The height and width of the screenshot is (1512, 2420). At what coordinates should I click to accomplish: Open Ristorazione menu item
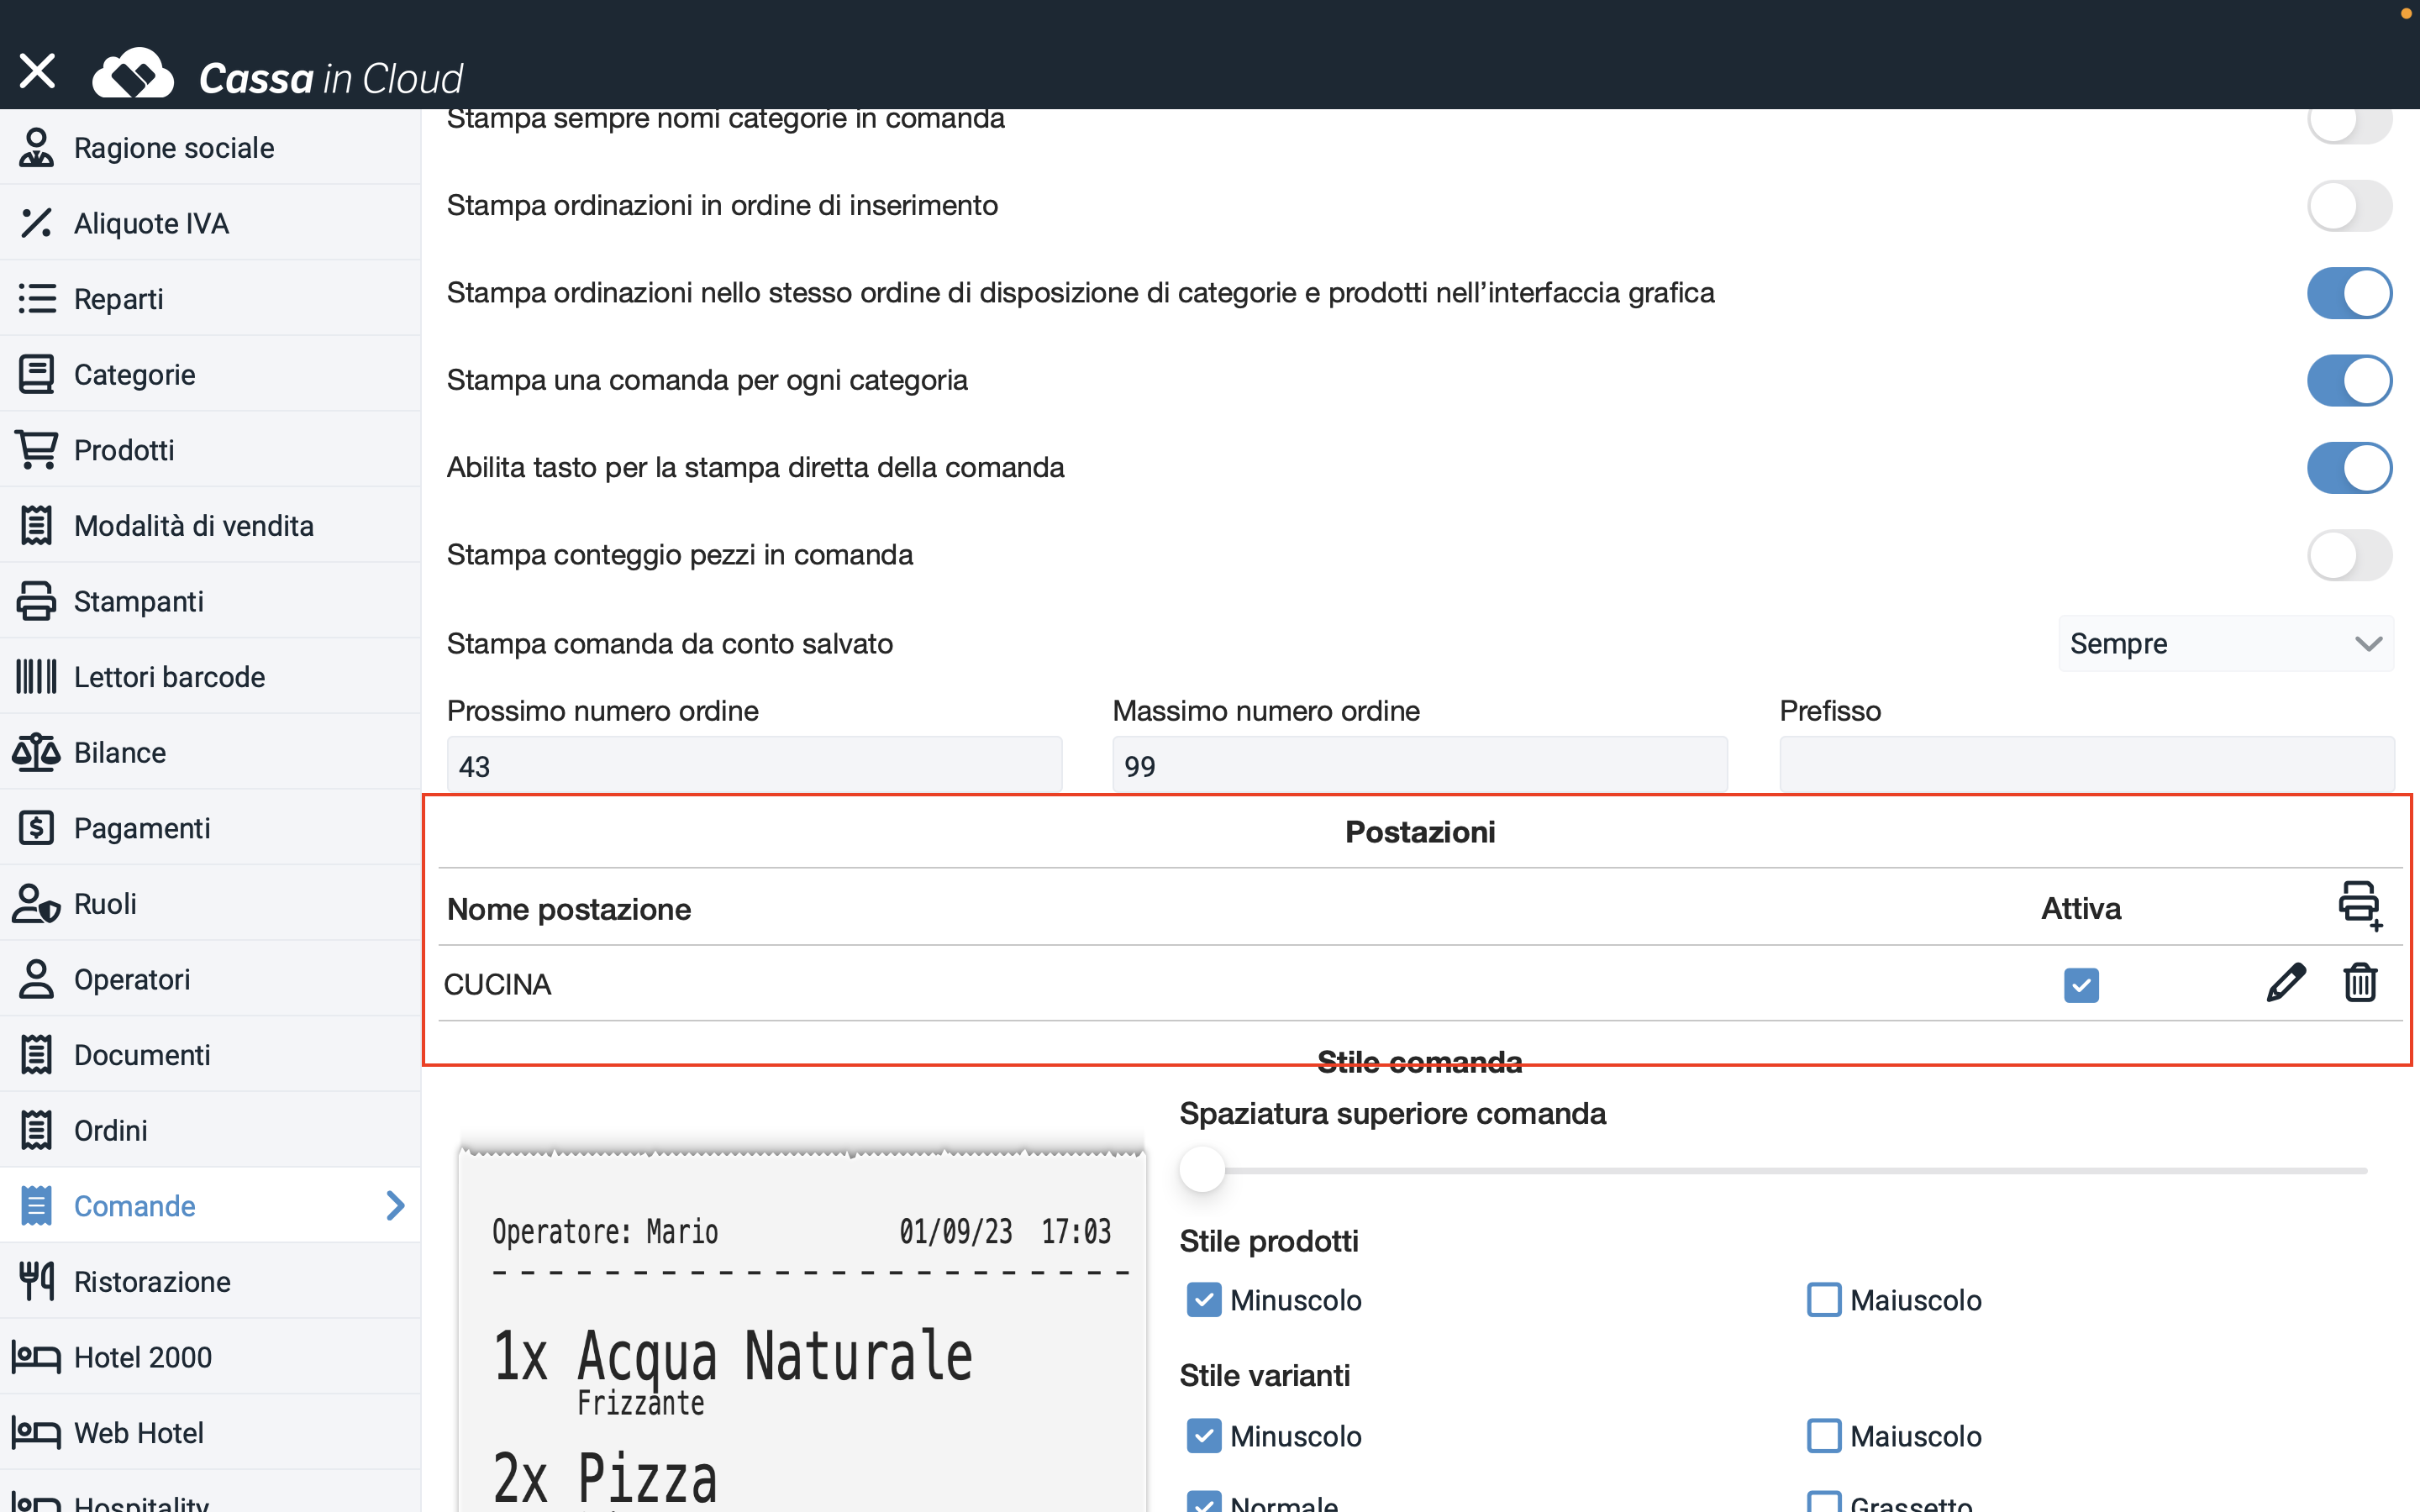(x=210, y=1281)
